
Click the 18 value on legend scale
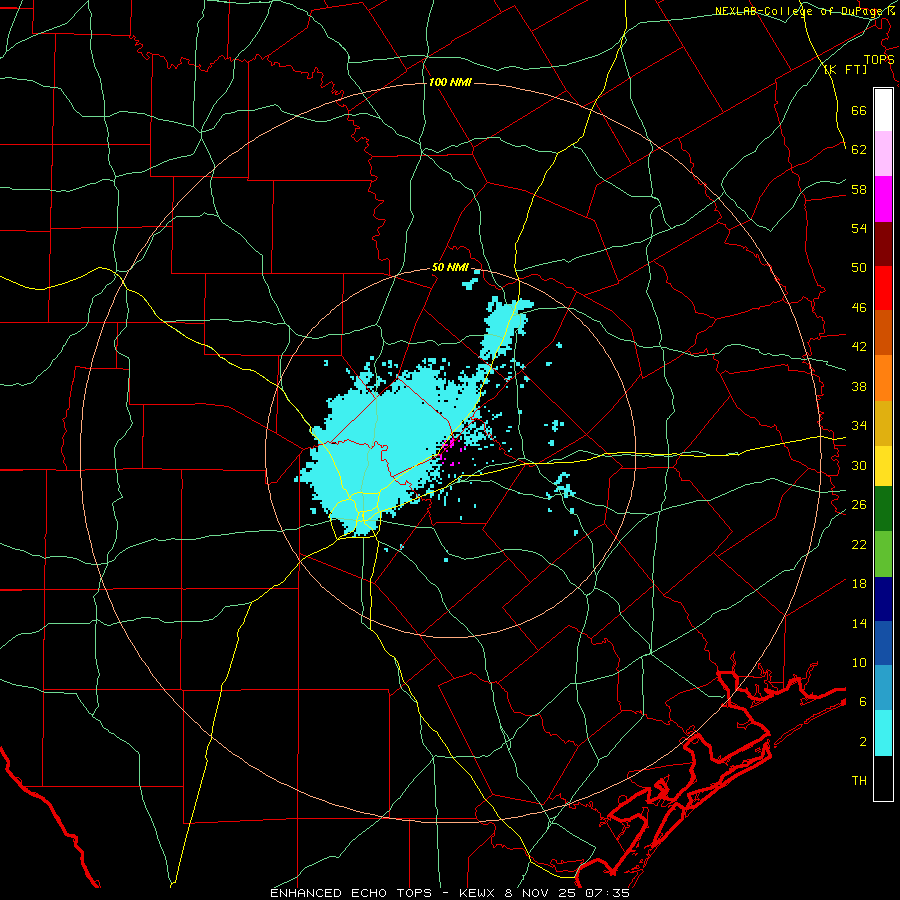(859, 583)
